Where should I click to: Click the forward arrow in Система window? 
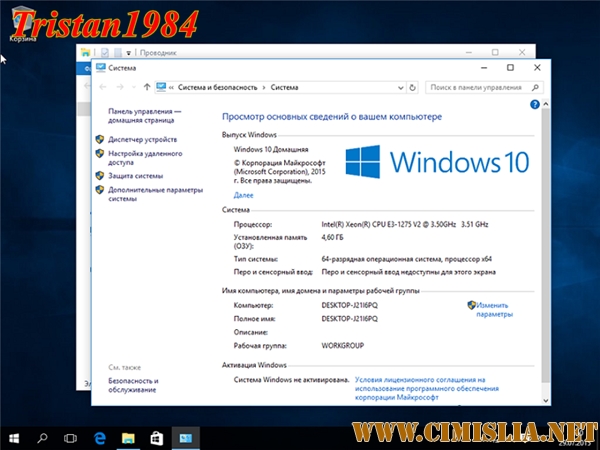pos(120,87)
